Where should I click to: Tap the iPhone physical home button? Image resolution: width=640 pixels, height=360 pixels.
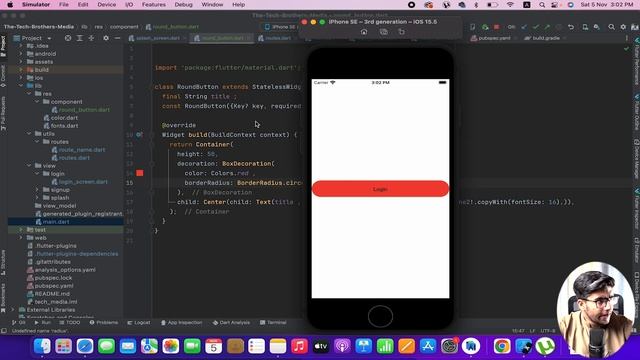pyautogui.click(x=380, y=316)
